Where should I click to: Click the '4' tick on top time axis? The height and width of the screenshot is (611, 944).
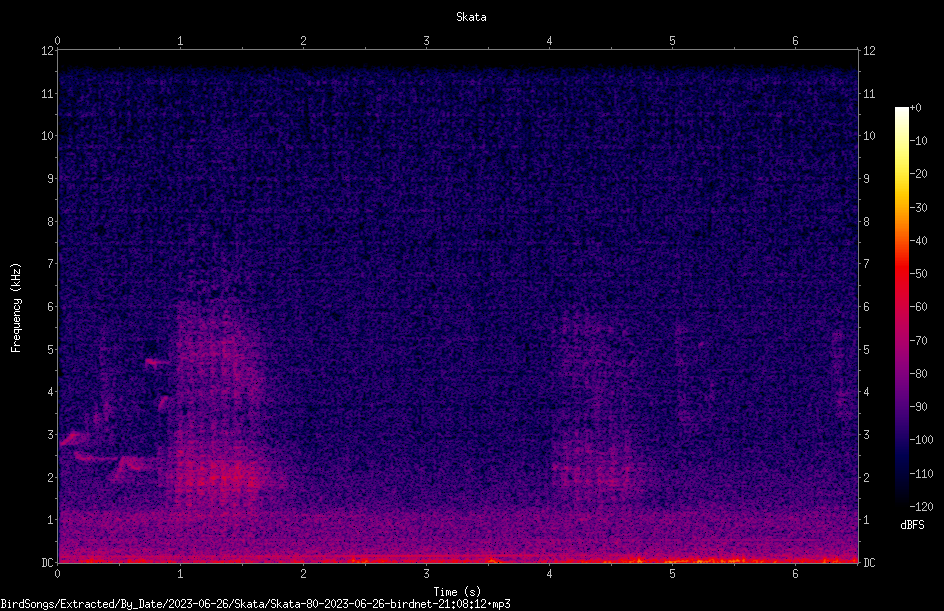[x=549, y=41]
